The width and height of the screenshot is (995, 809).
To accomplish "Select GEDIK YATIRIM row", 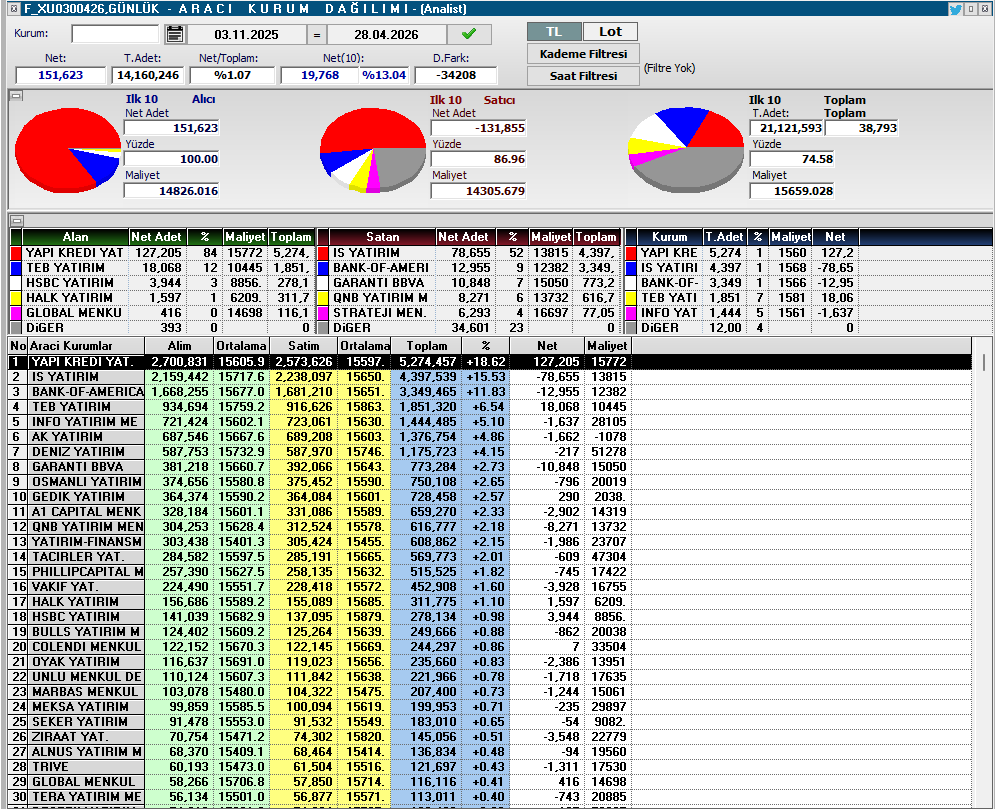I will click(x=490, y=497).
